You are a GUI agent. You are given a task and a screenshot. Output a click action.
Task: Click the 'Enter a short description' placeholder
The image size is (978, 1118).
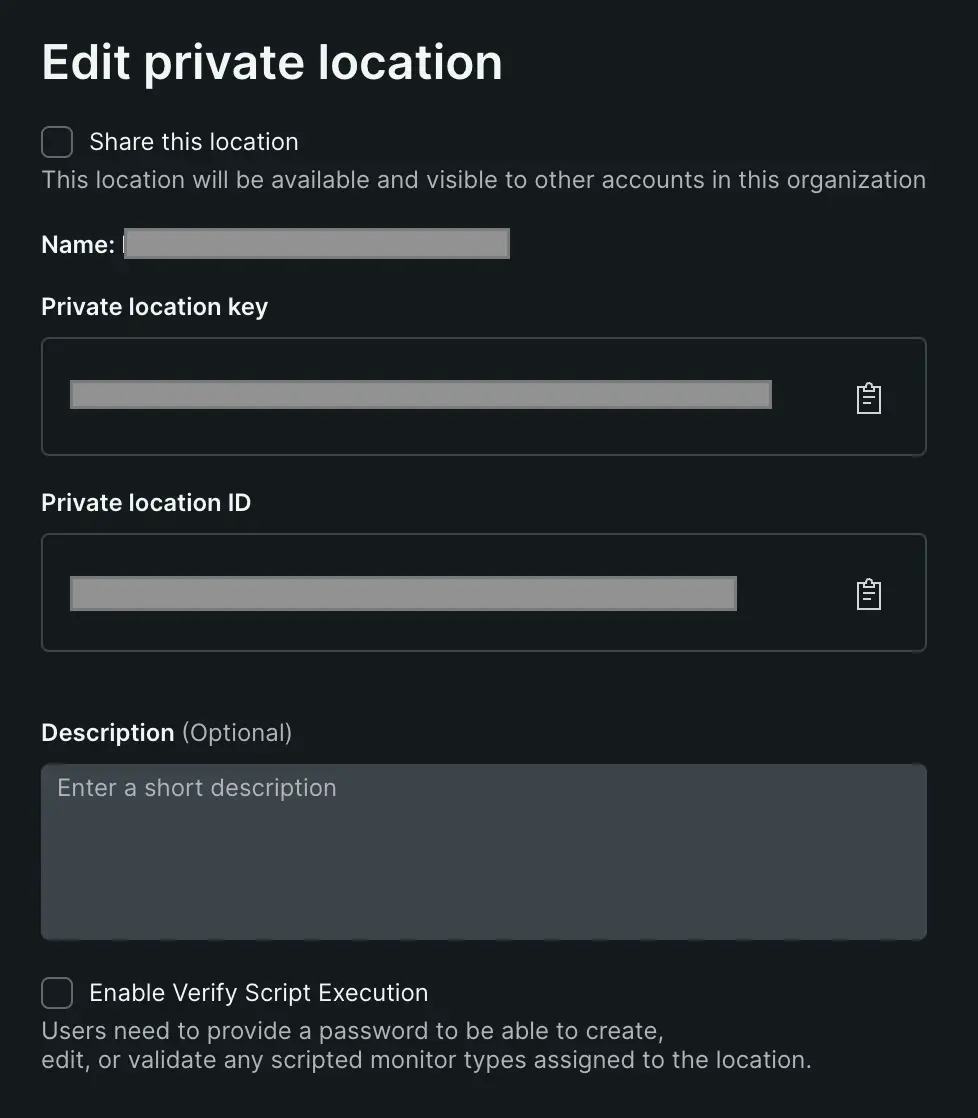pos(196,788)
